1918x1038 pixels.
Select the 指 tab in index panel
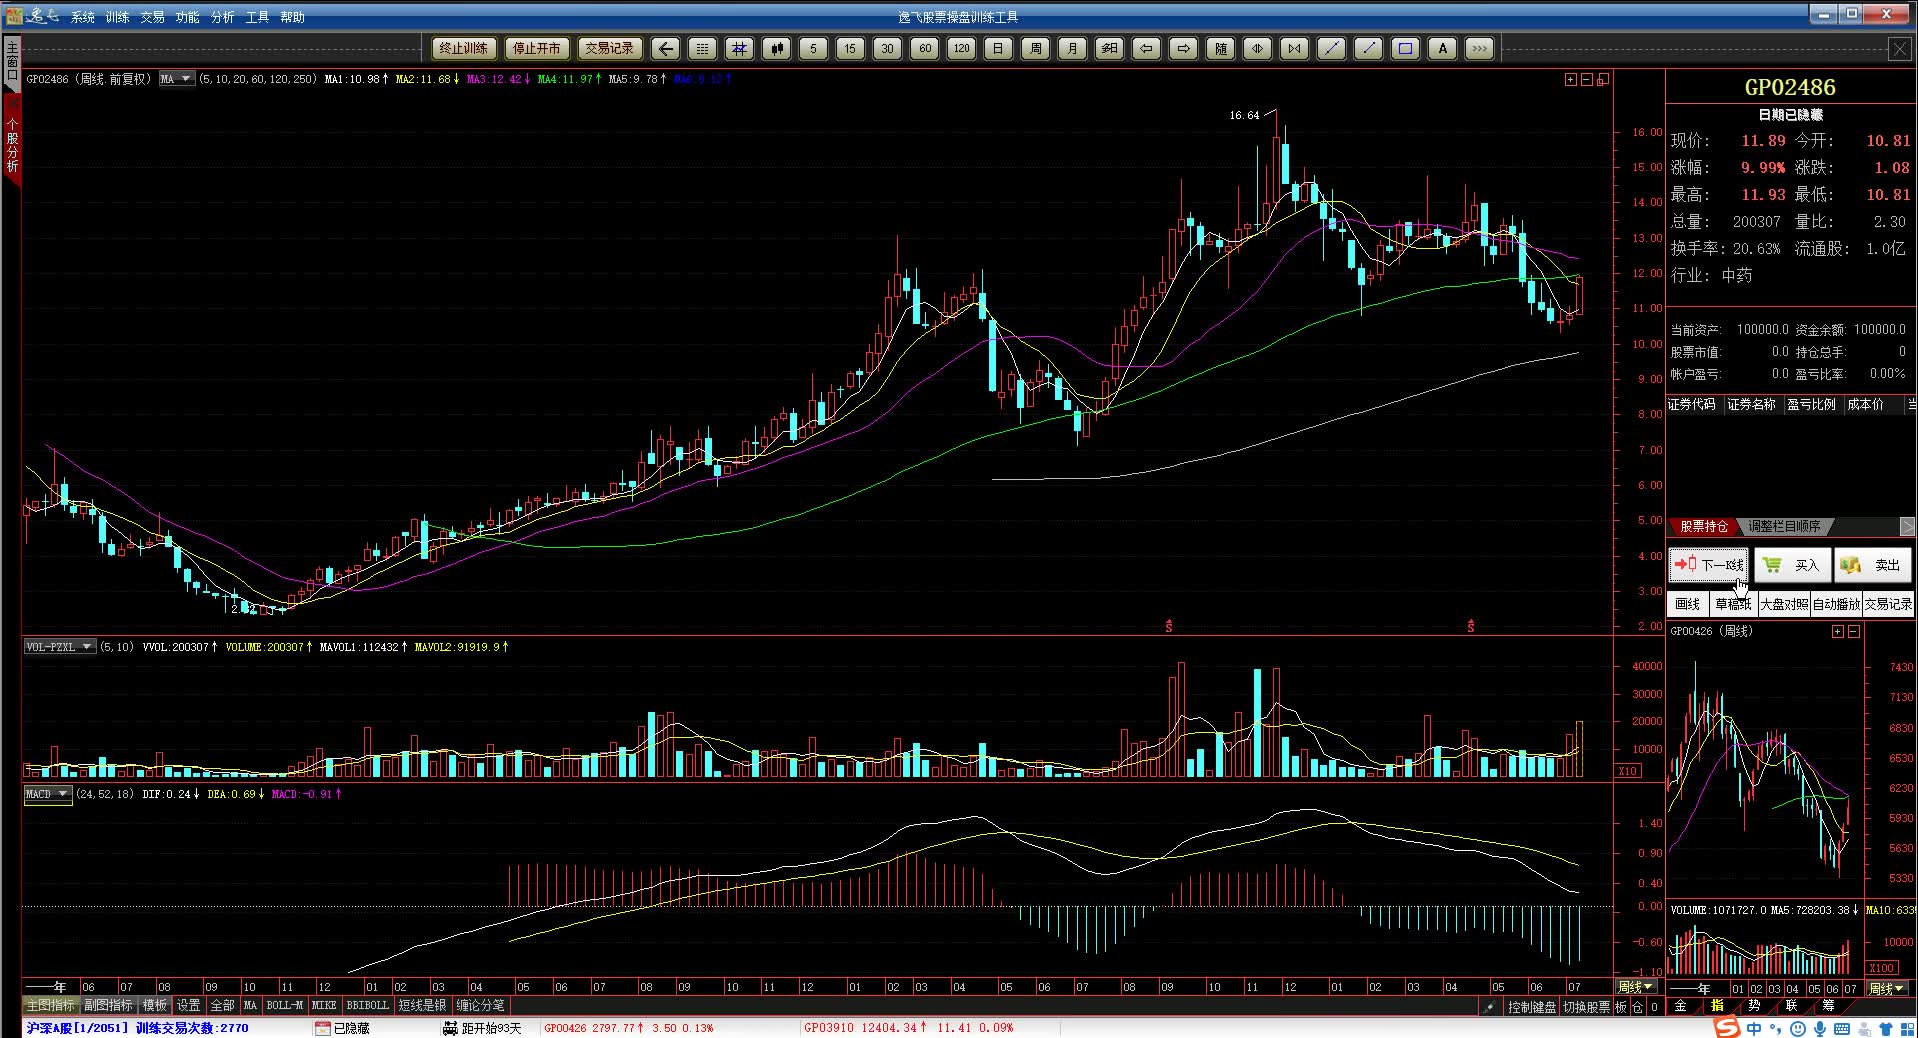pos(1718,1006)
